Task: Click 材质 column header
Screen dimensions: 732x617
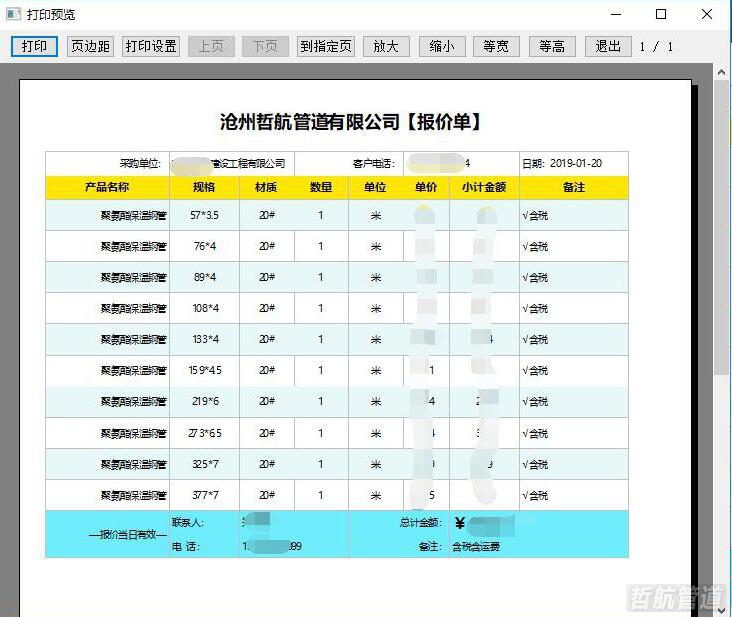Action: tap(266, 187)
